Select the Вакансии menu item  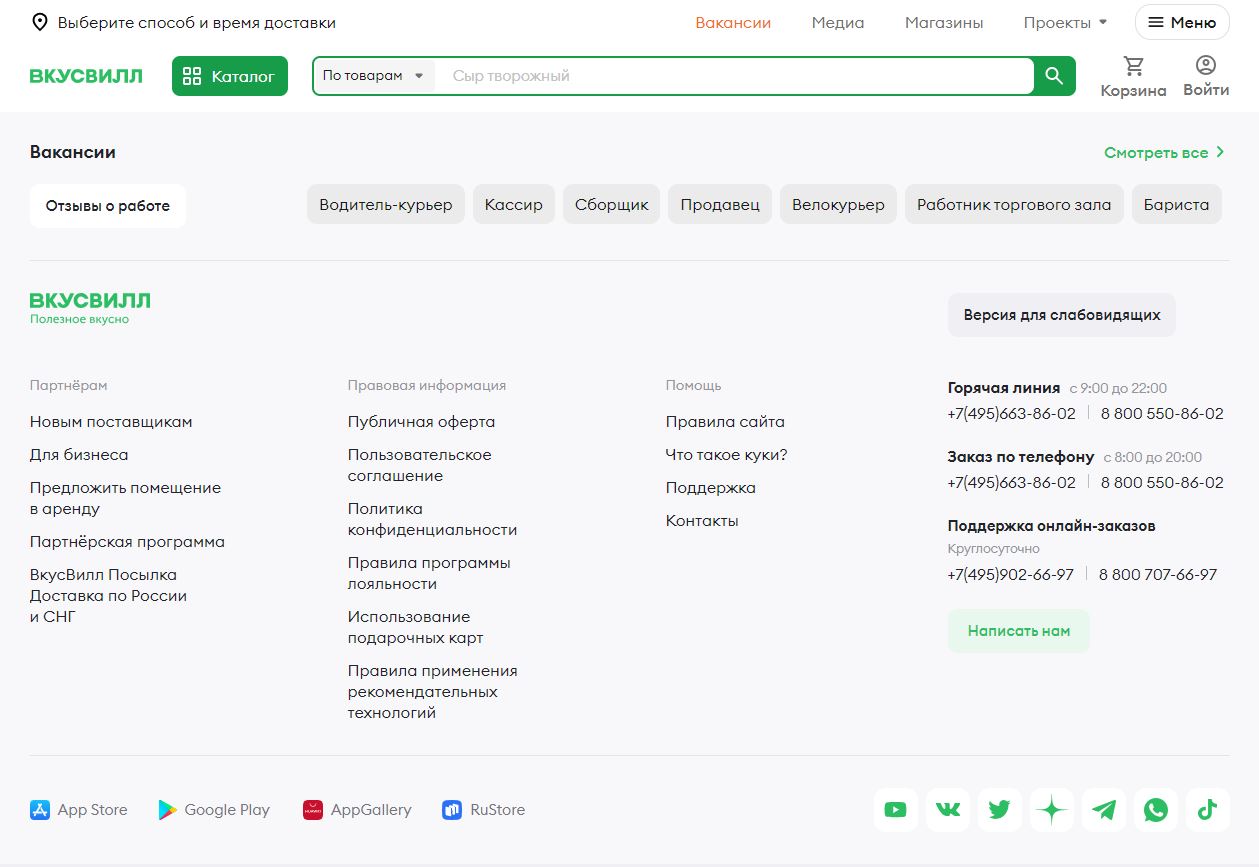click(x=733, y=21)
